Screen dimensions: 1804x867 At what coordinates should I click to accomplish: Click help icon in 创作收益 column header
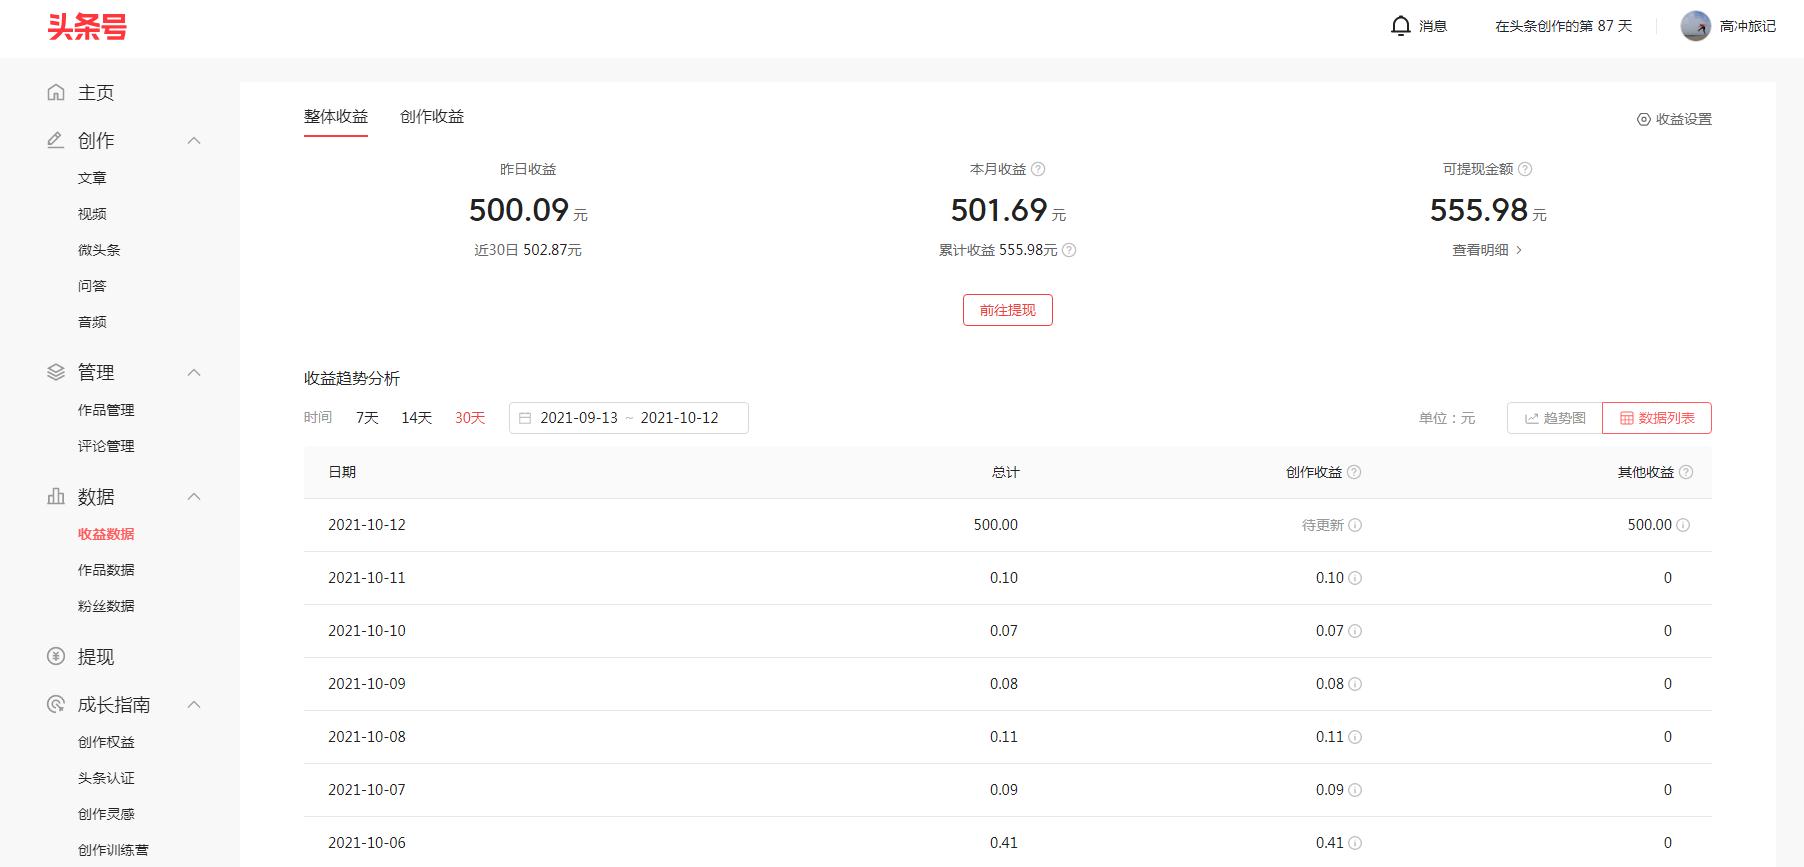click(x=1354, y=472)
